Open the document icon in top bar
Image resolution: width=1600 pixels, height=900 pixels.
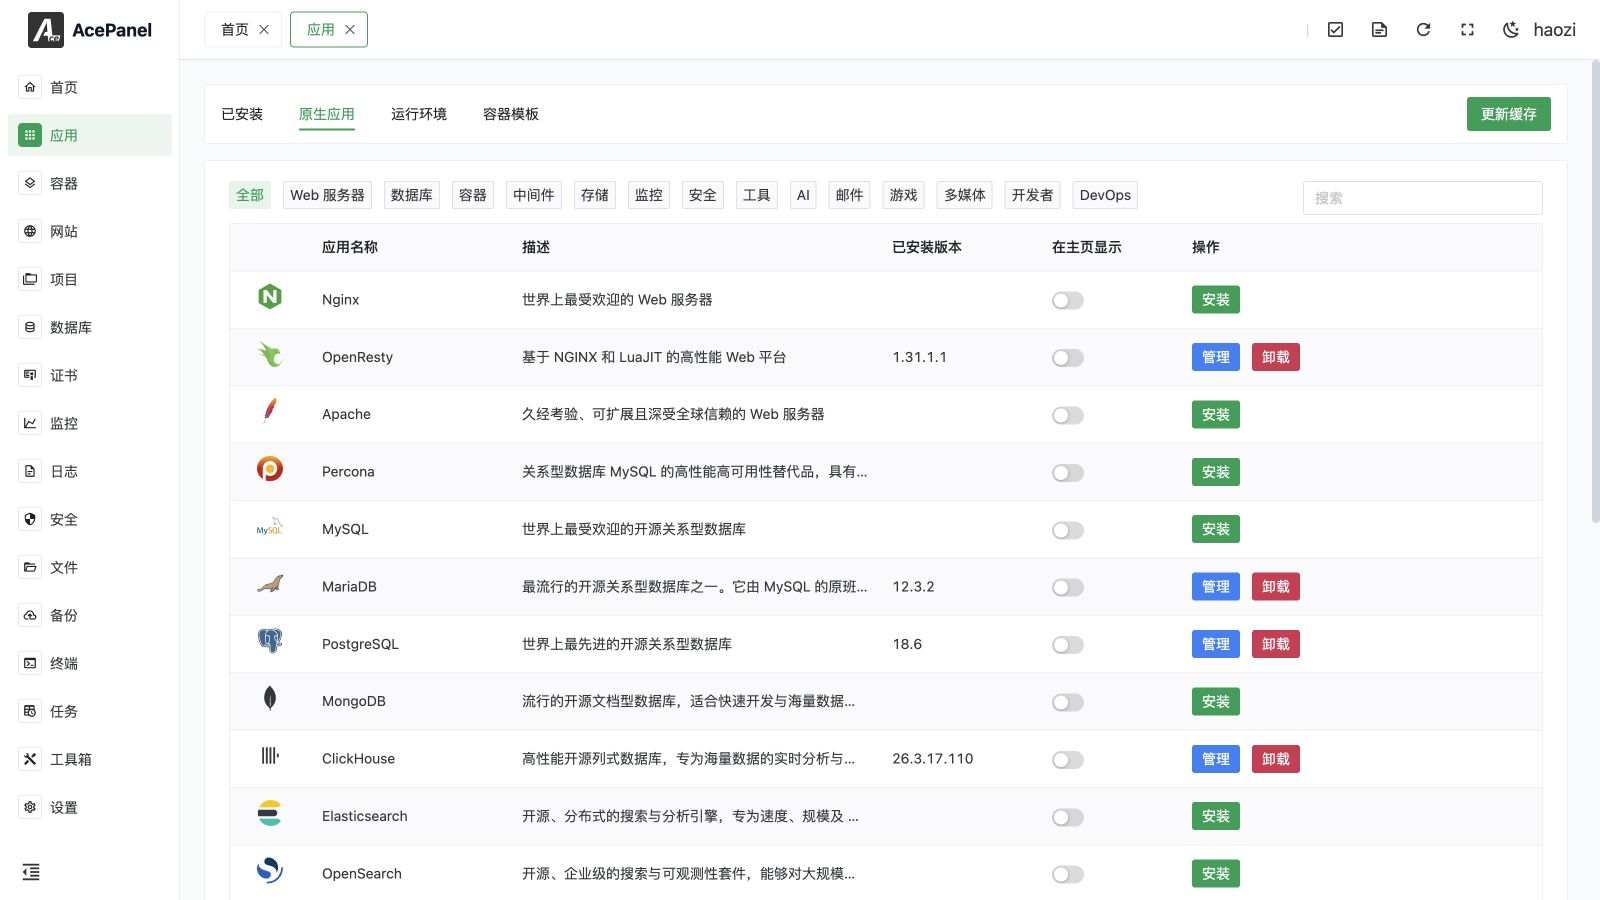1379,30
